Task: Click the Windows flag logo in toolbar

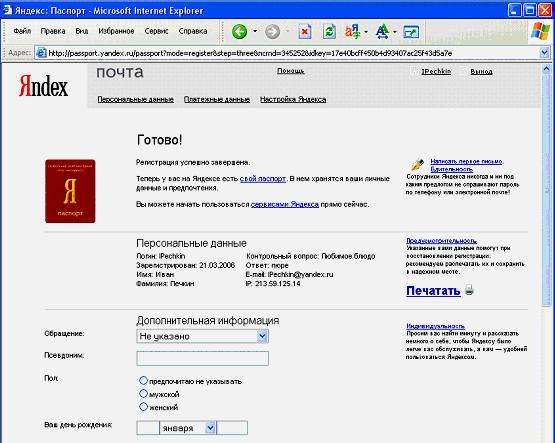Action: 540,31
